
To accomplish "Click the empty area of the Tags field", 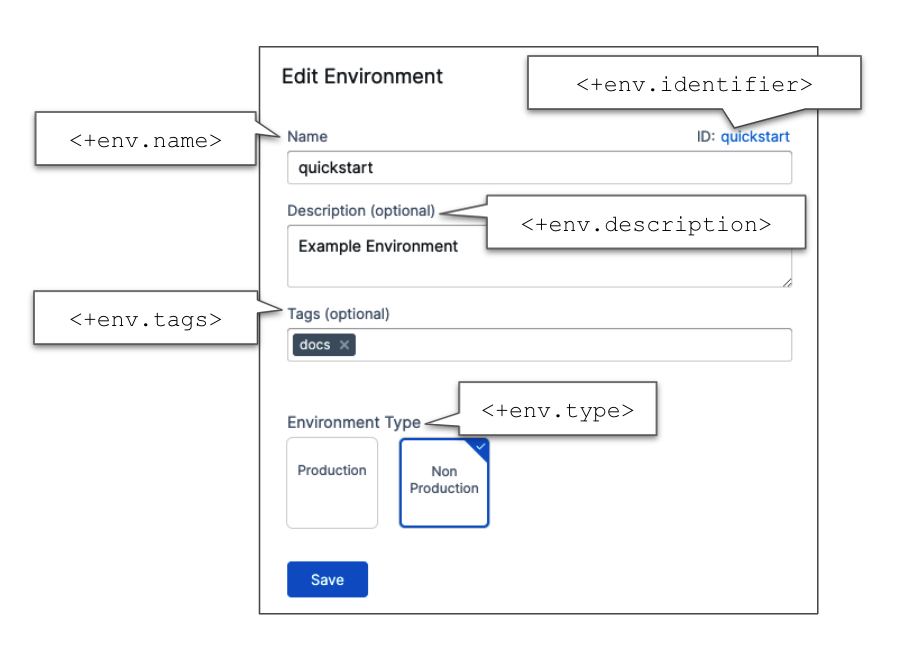I will coord(570,345).
